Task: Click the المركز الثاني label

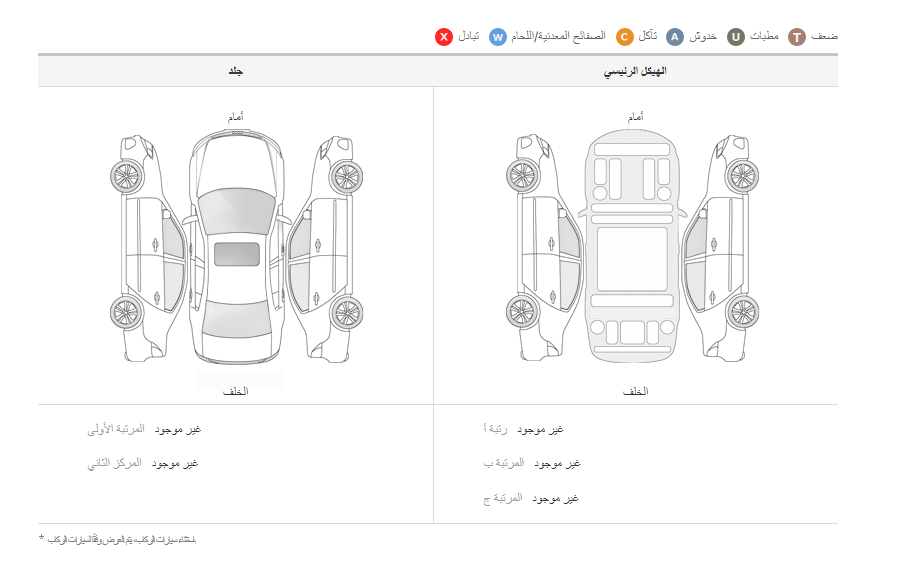Action: (x=114, y=464)
